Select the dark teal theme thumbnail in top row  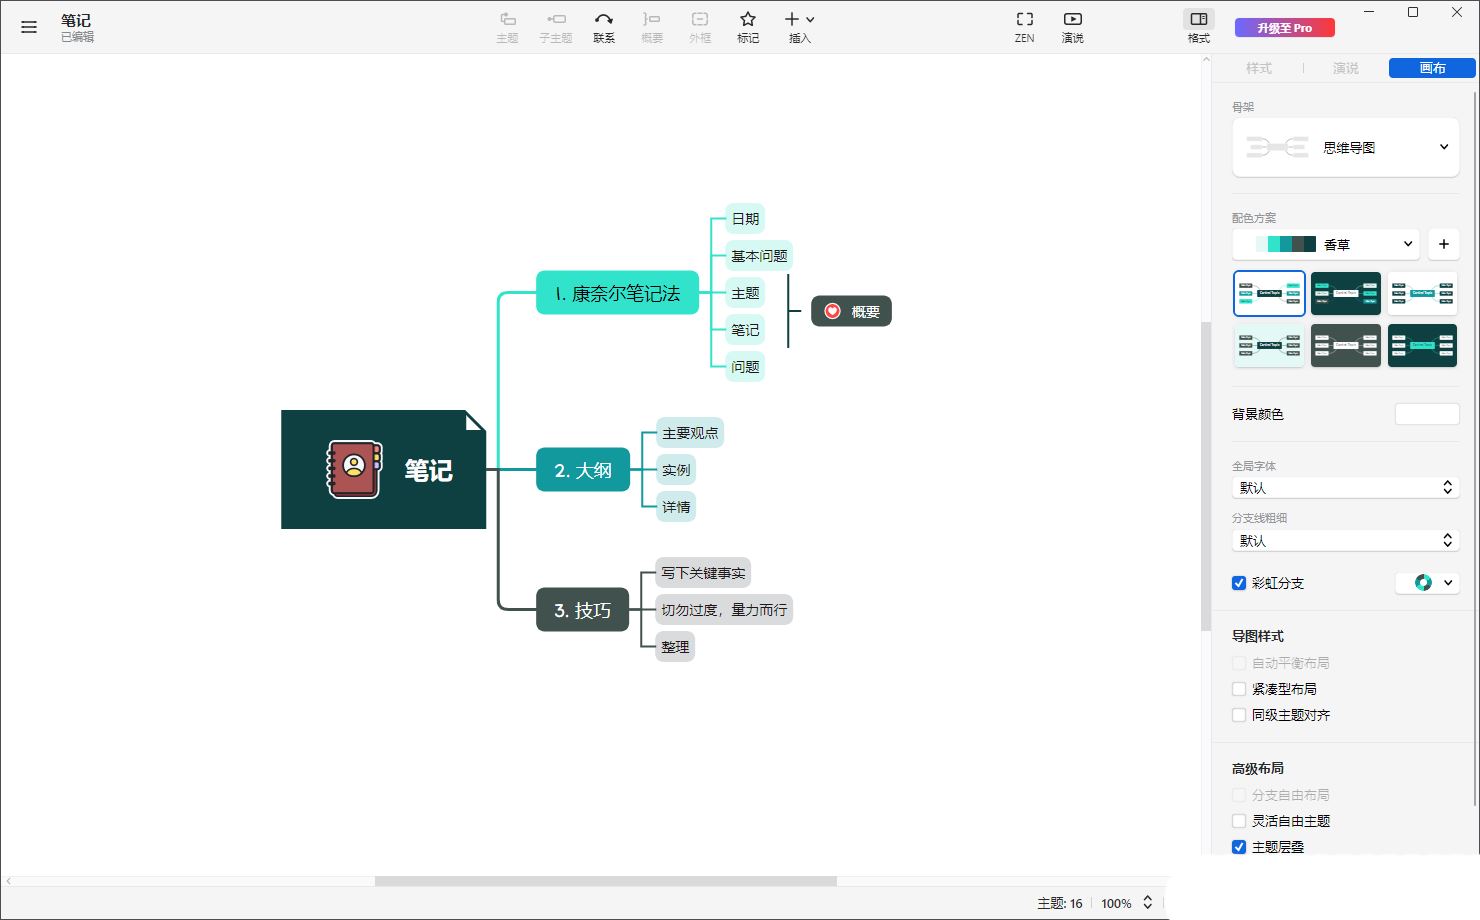(x=1346, y=293)
